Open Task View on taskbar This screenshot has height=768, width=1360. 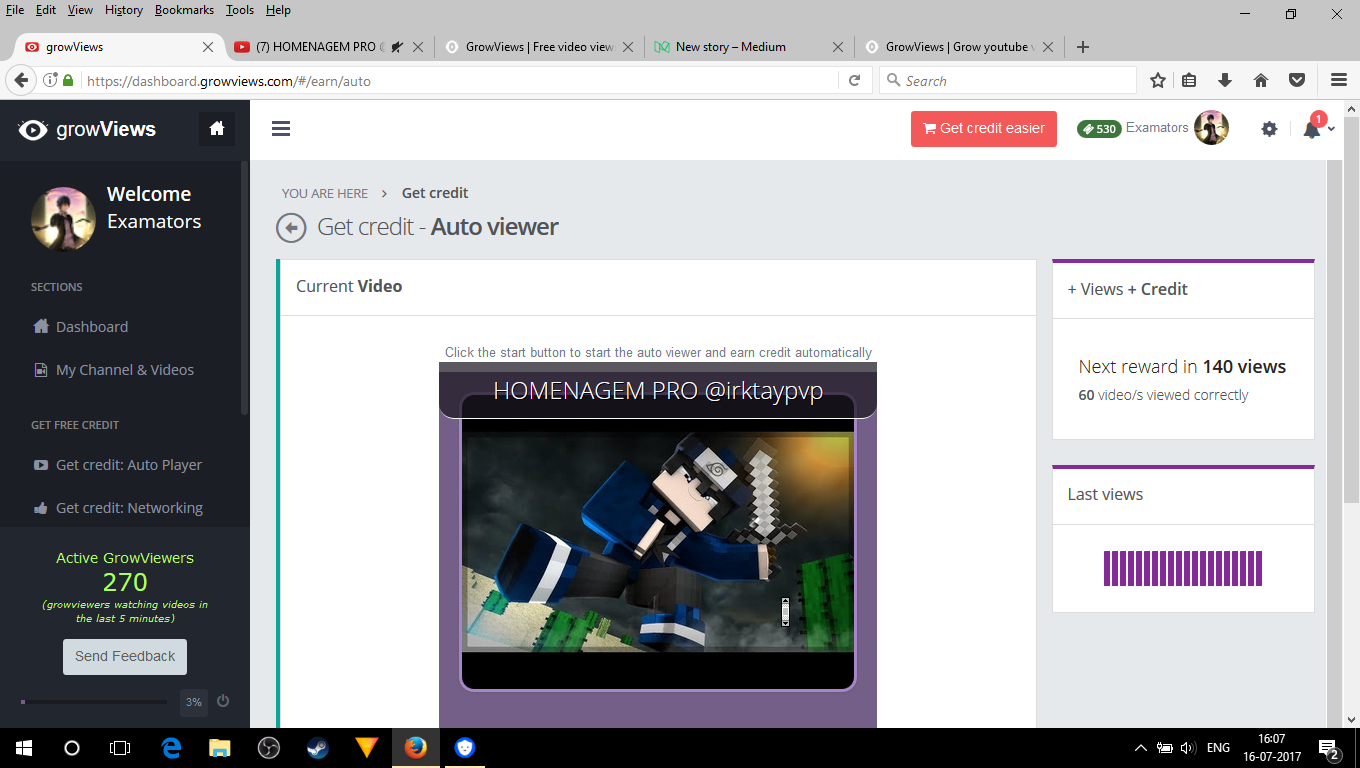(x=120, y=747)
